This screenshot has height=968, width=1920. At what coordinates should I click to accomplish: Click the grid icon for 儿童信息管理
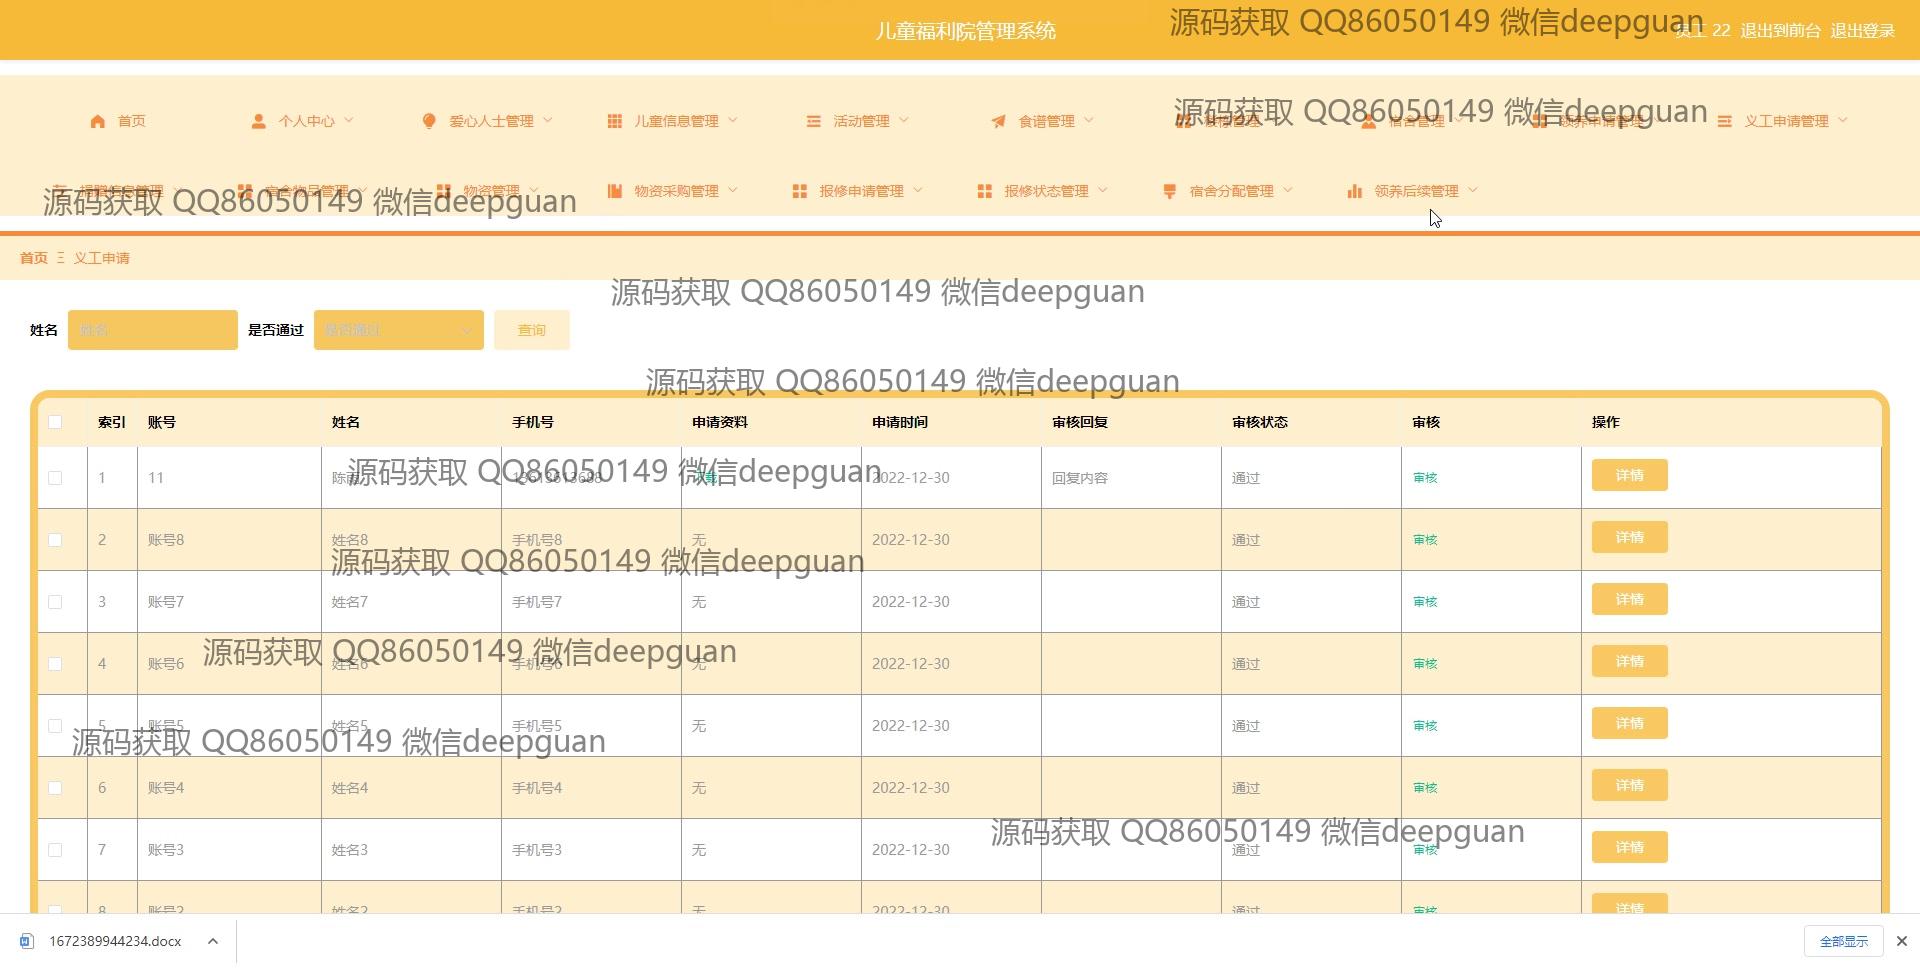click(x=614, y=121)
